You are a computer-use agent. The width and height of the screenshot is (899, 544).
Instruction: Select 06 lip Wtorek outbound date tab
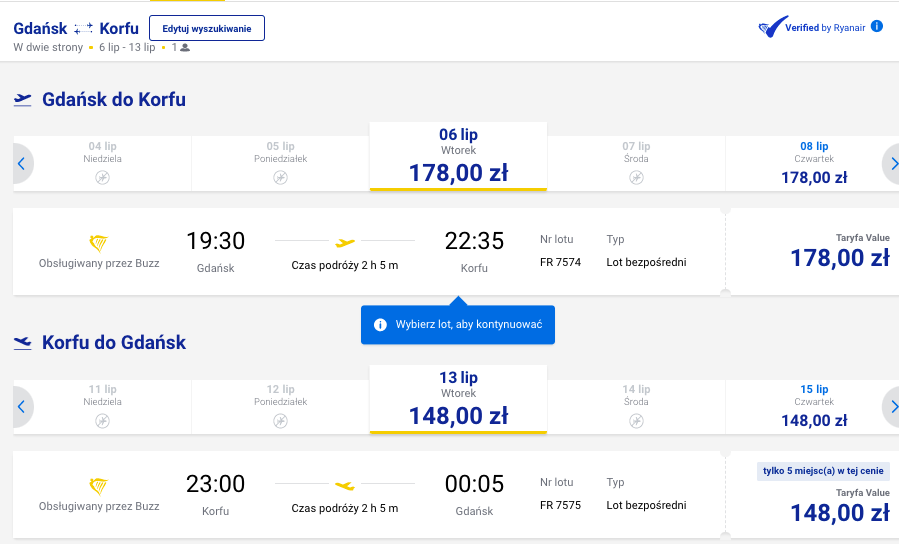pyautogui.click(x=458, y=156)
